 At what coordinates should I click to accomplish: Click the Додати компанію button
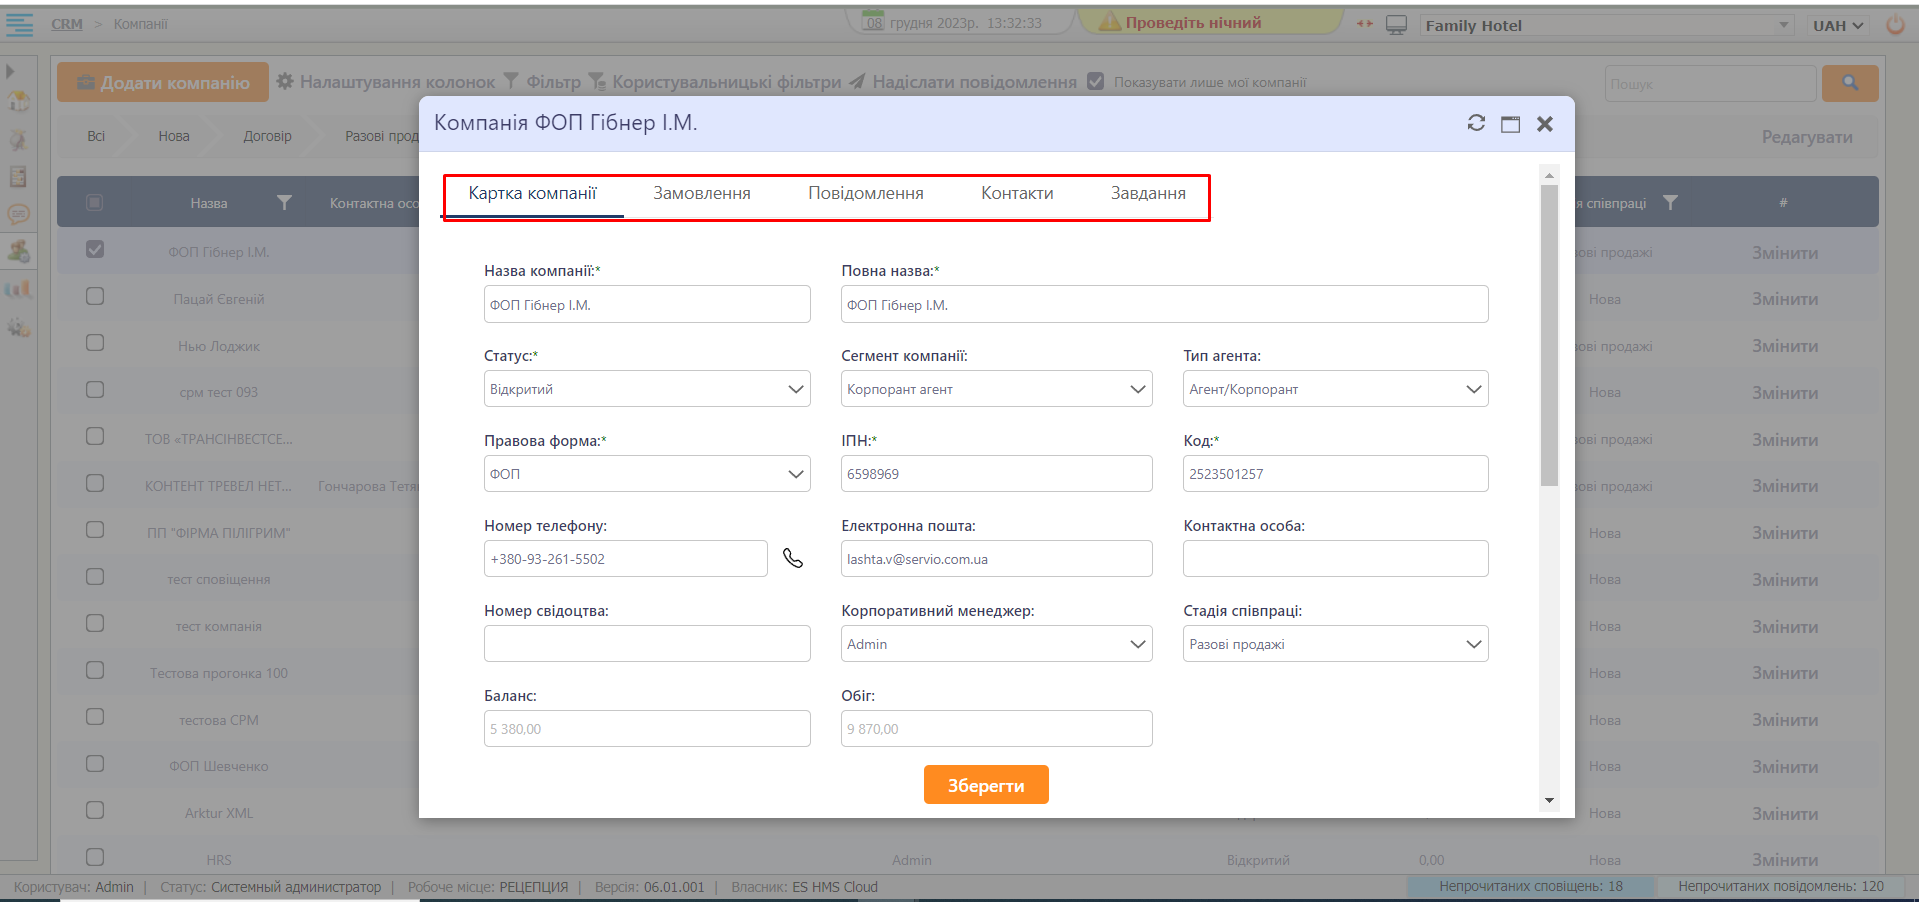click(163, 83)
